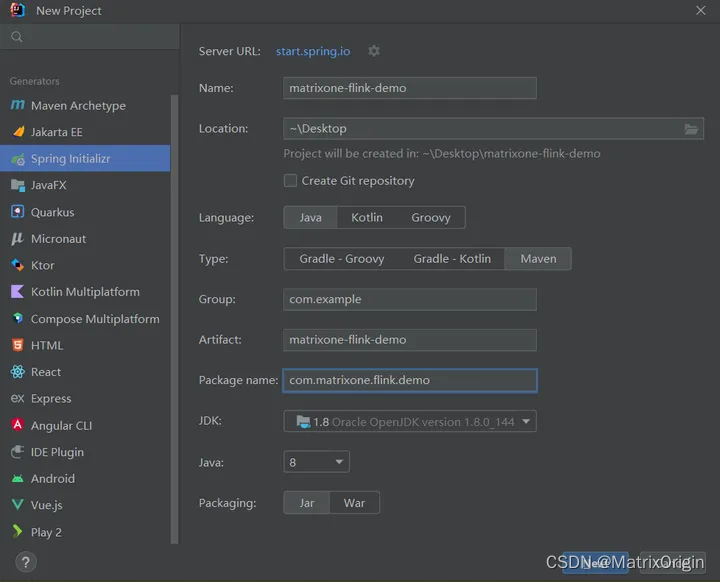720x582 pixels.
Task: Click the generators search field
Action: tap(90, 37)
